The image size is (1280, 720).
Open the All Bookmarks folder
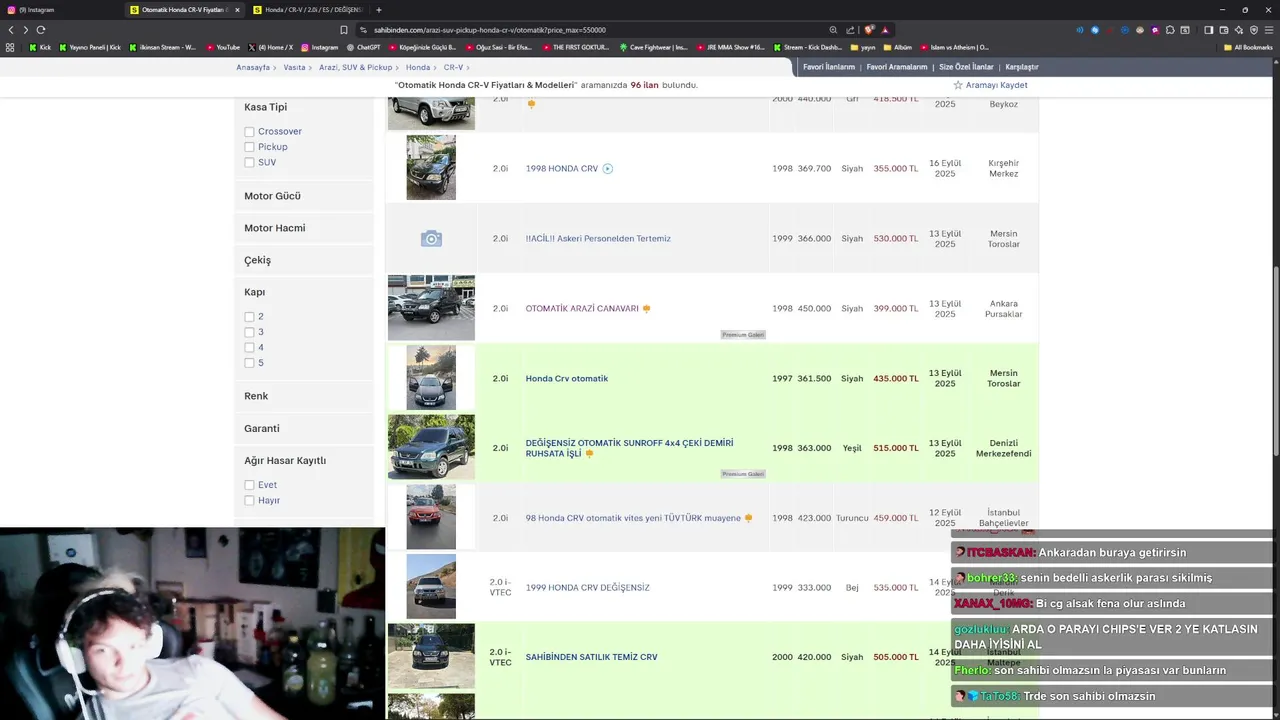coord(1248,47)
